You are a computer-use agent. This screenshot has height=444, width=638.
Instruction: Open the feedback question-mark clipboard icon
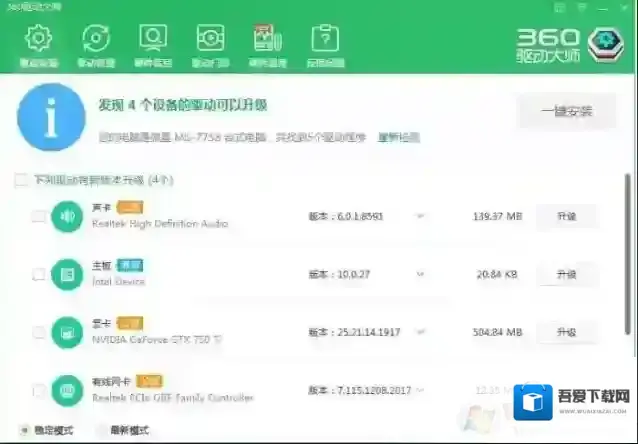click(x=325, y=44)
